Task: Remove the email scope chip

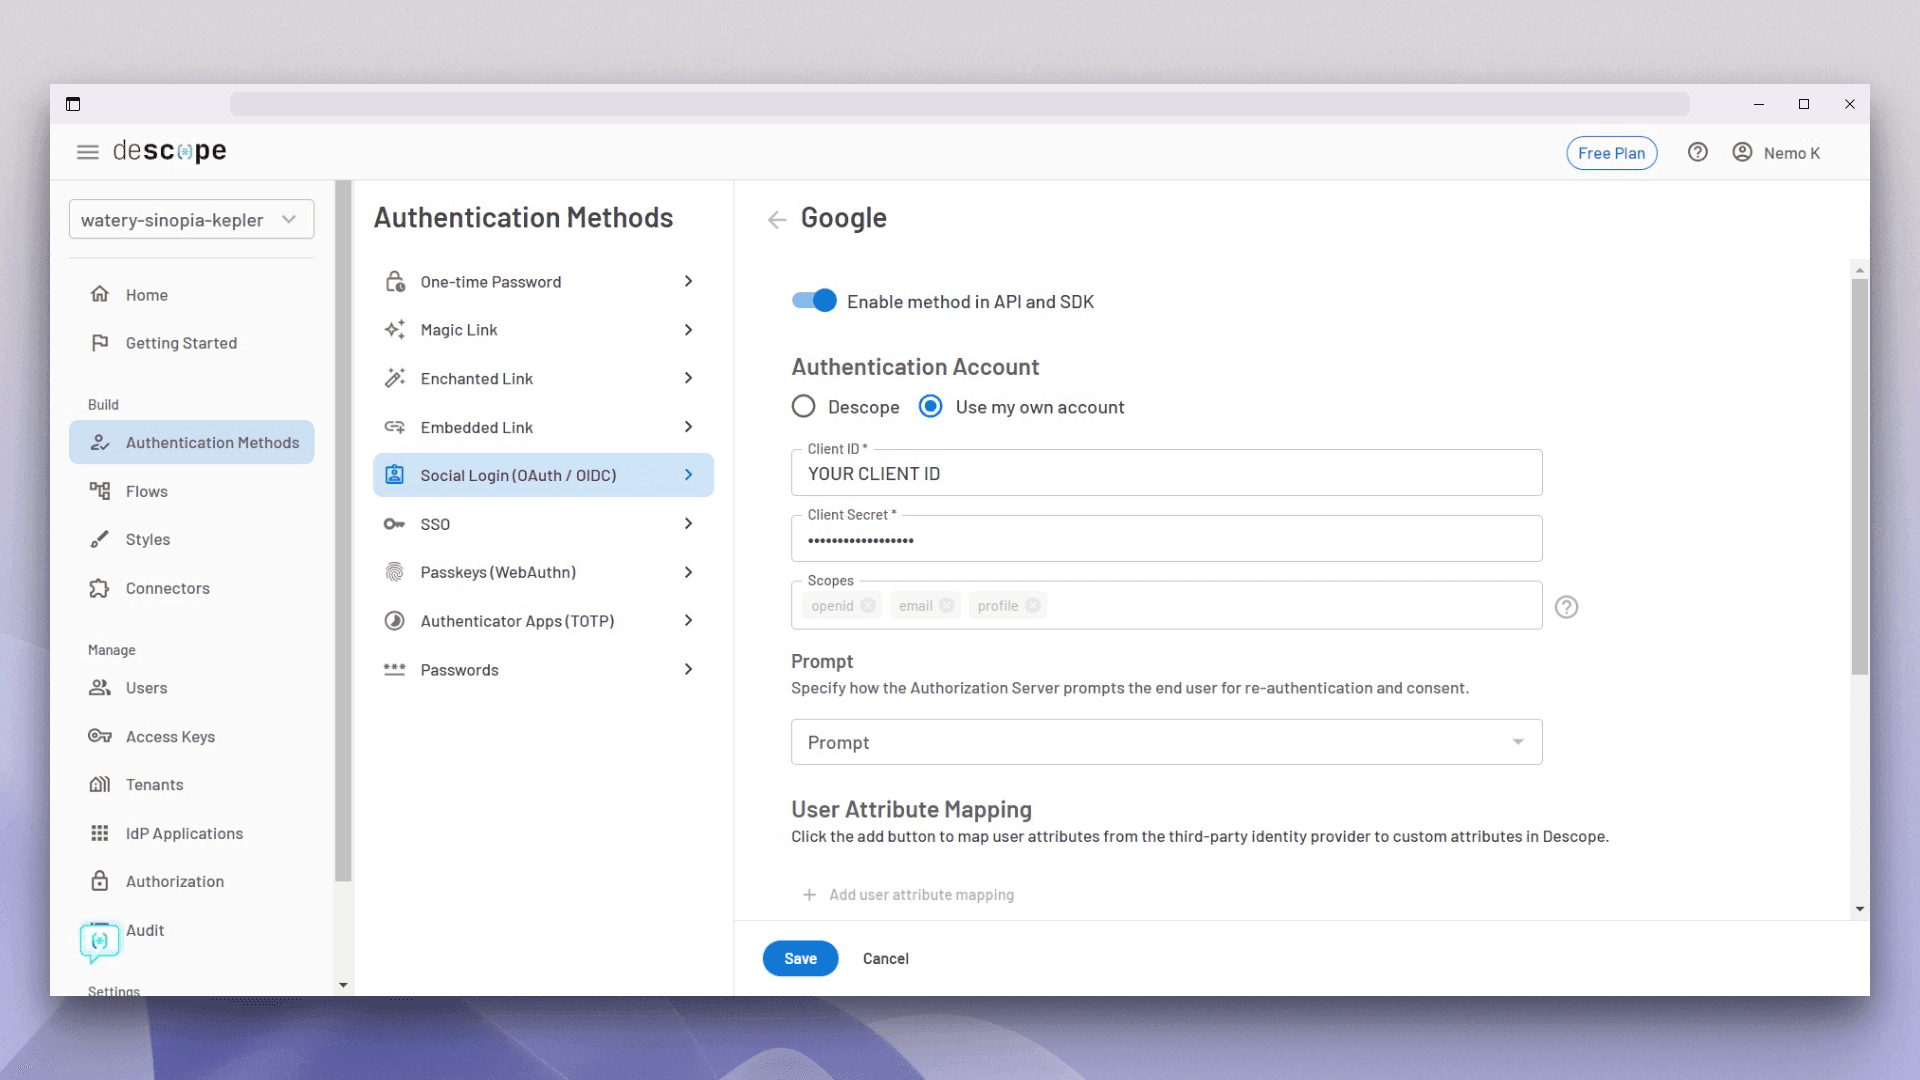Action: tap(948, 605)
